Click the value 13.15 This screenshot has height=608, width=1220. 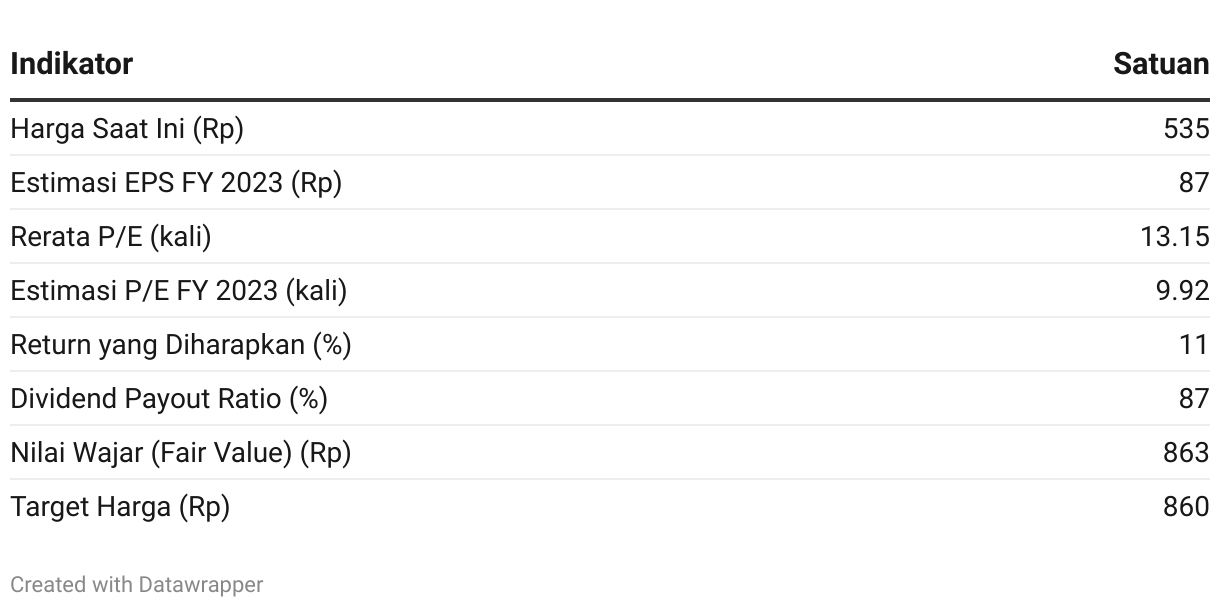(1175, 237)
